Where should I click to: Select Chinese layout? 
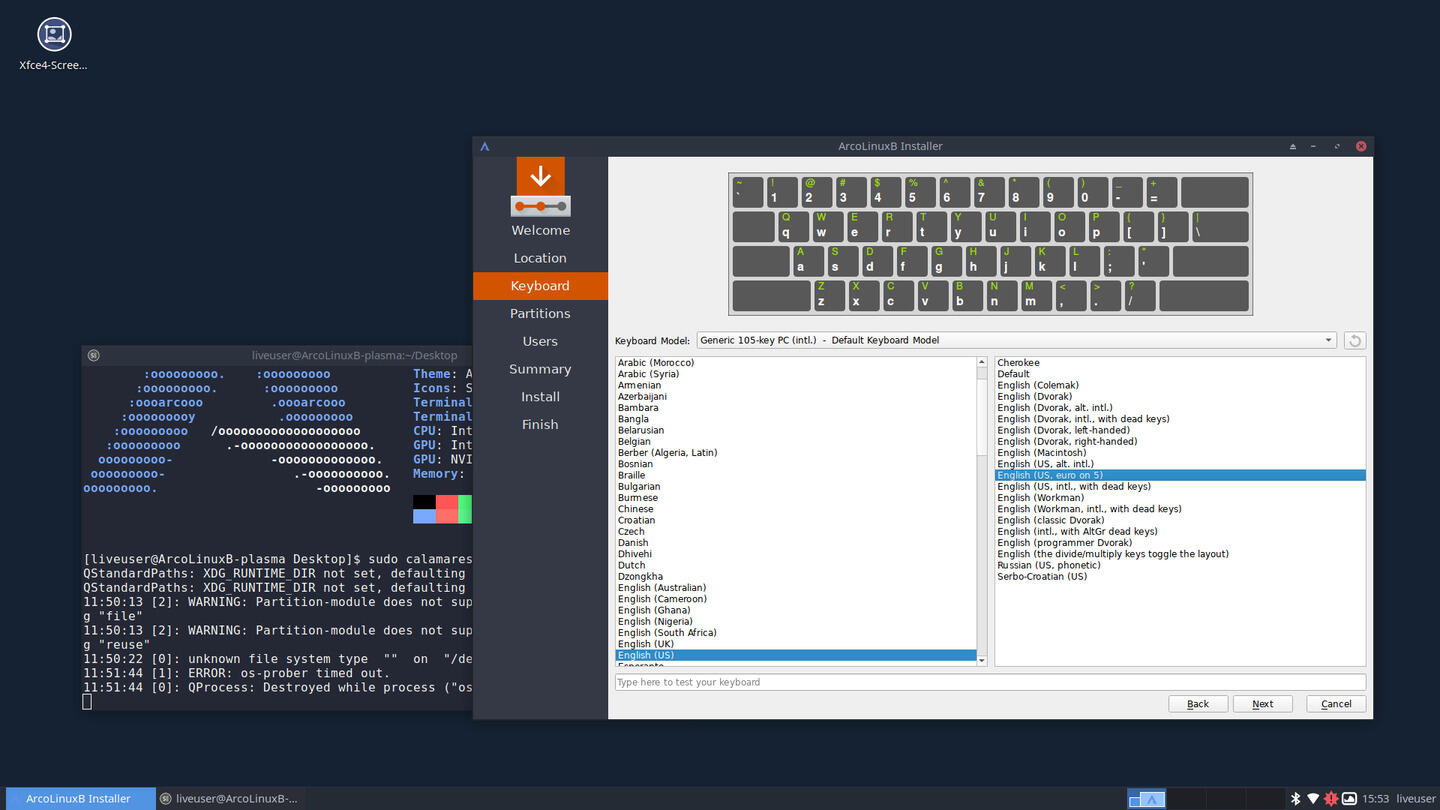click(796, 509)
